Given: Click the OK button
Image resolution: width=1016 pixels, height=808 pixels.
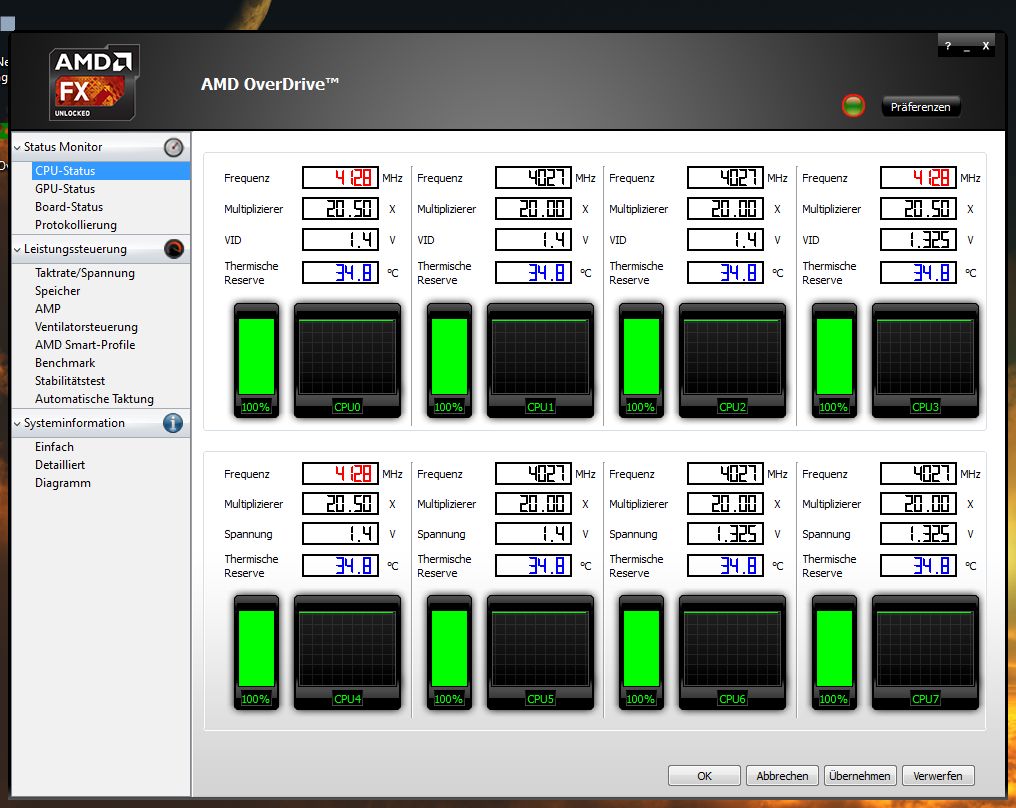Looking at the screenshot, I should 704,776.
